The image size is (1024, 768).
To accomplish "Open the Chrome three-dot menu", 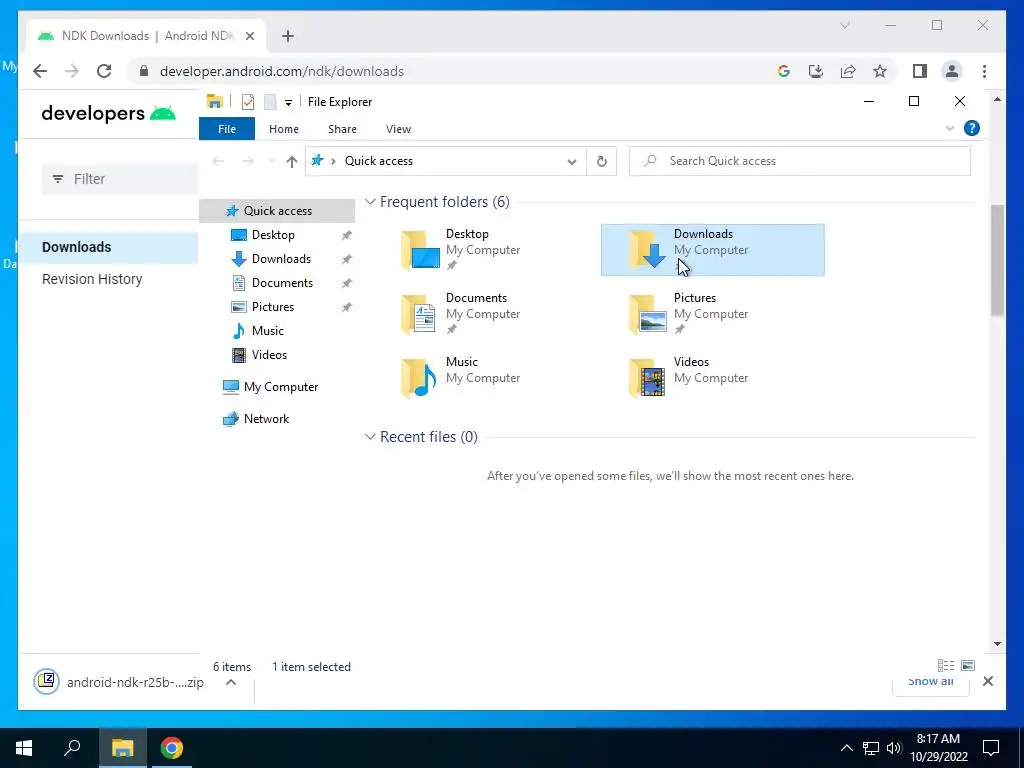I will 984,71.
